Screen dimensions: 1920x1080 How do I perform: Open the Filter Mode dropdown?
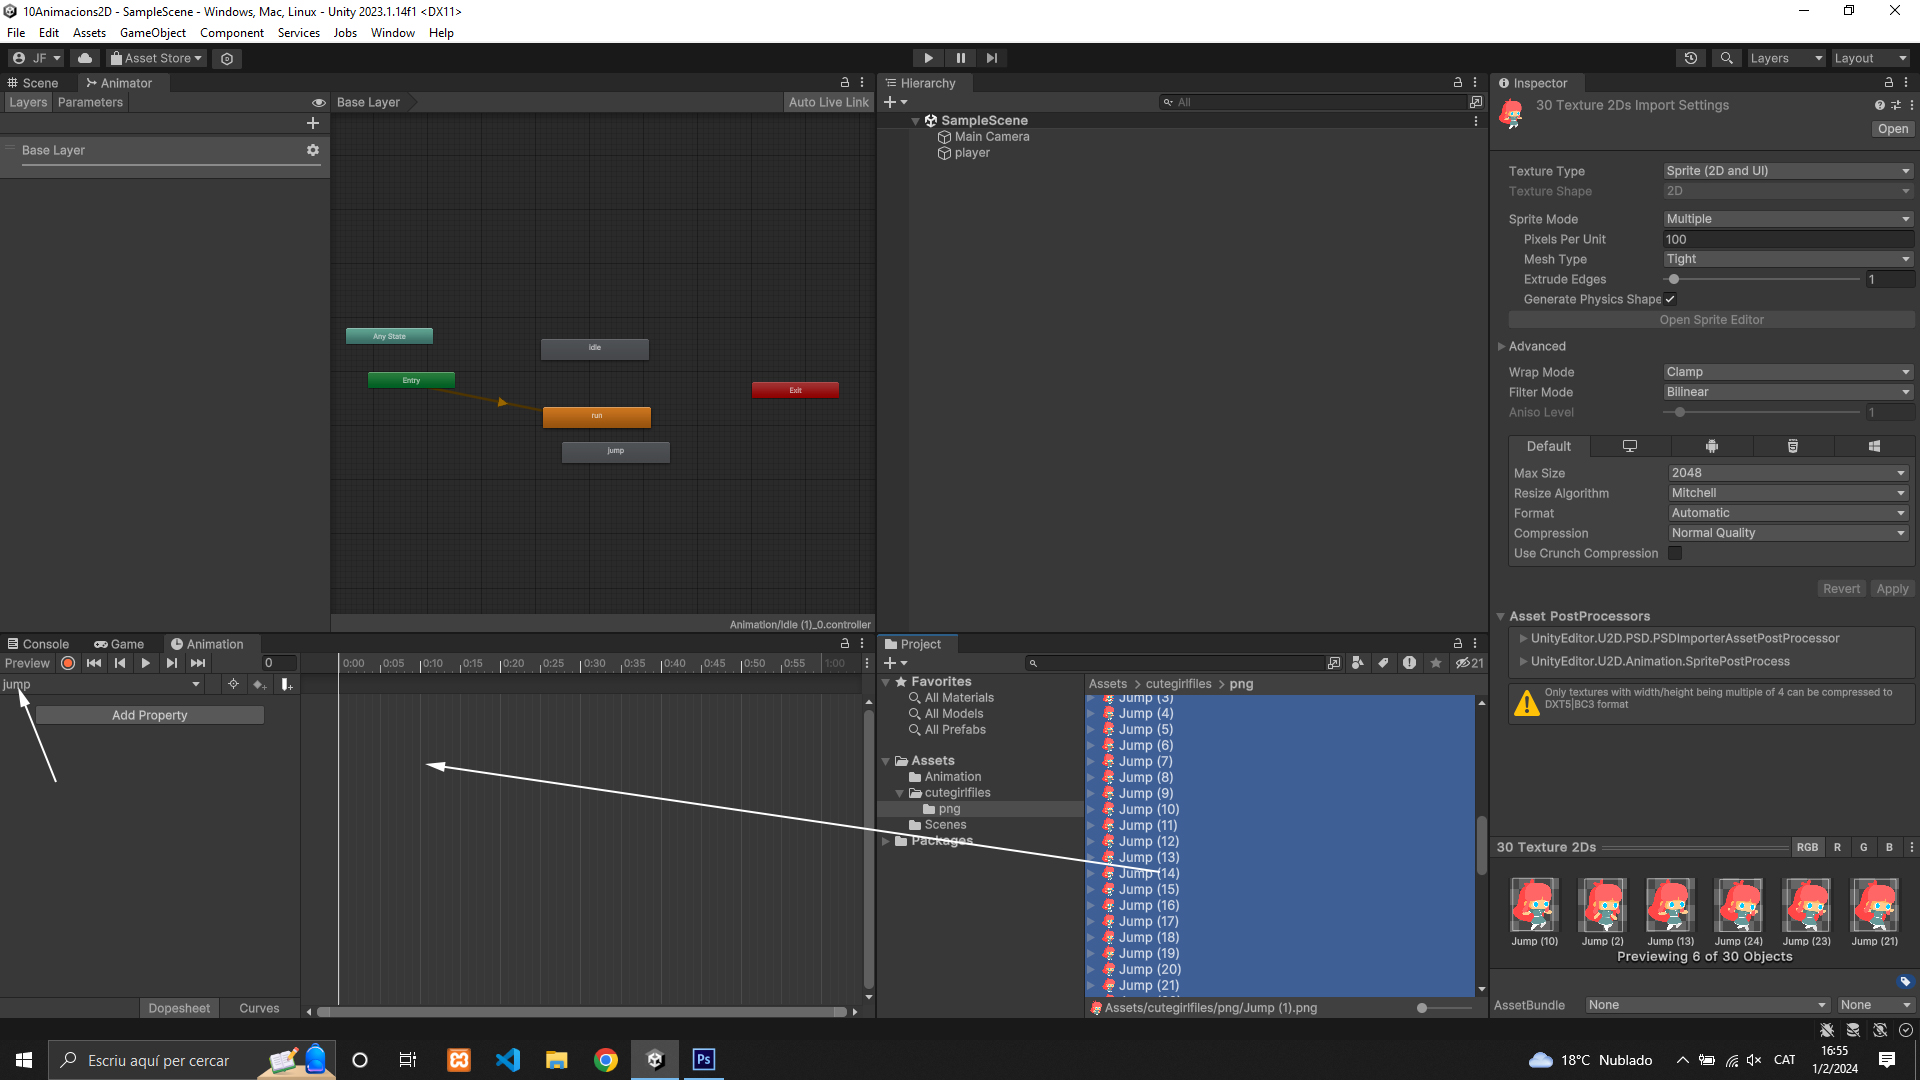tap(1787, 392)
